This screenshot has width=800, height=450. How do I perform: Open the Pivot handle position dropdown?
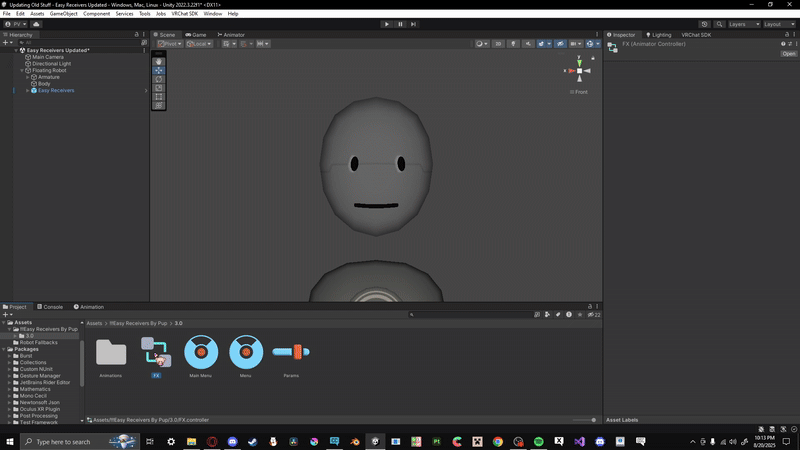click(169, 44)
